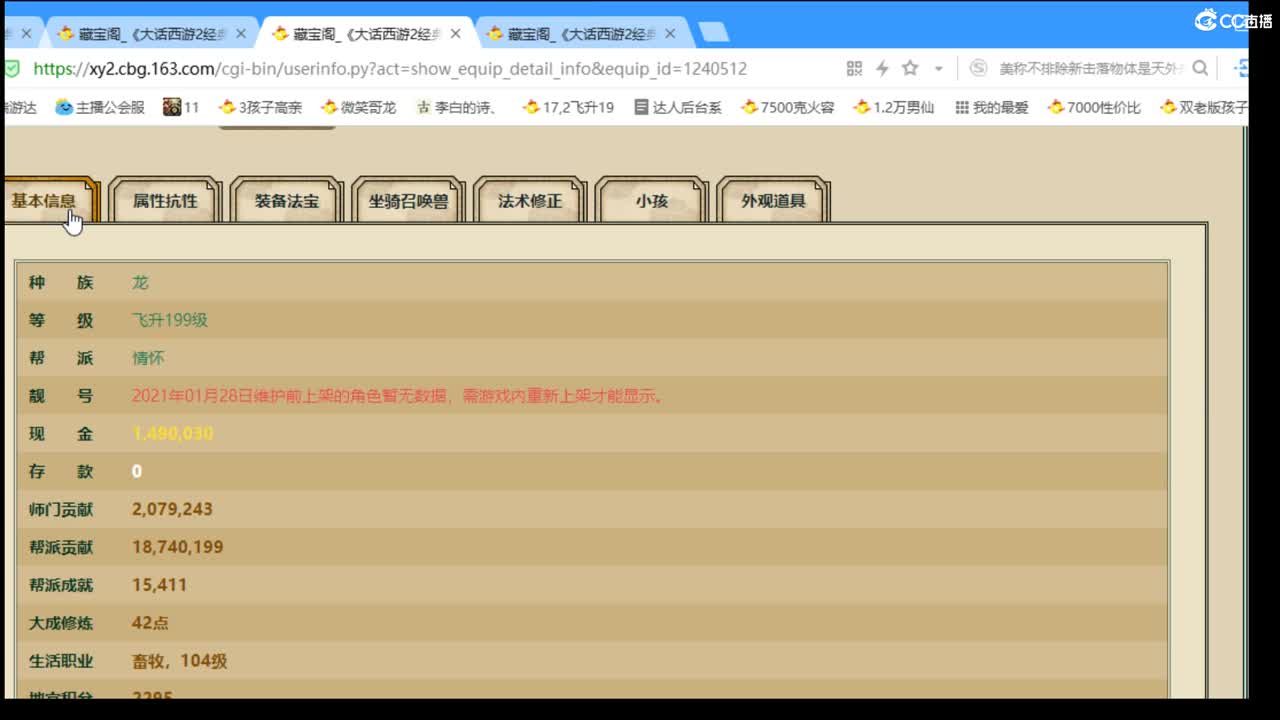The image size is (1280, 720).
Task: Switch to the 属性抗性 tab
Action: coord(165,201)
